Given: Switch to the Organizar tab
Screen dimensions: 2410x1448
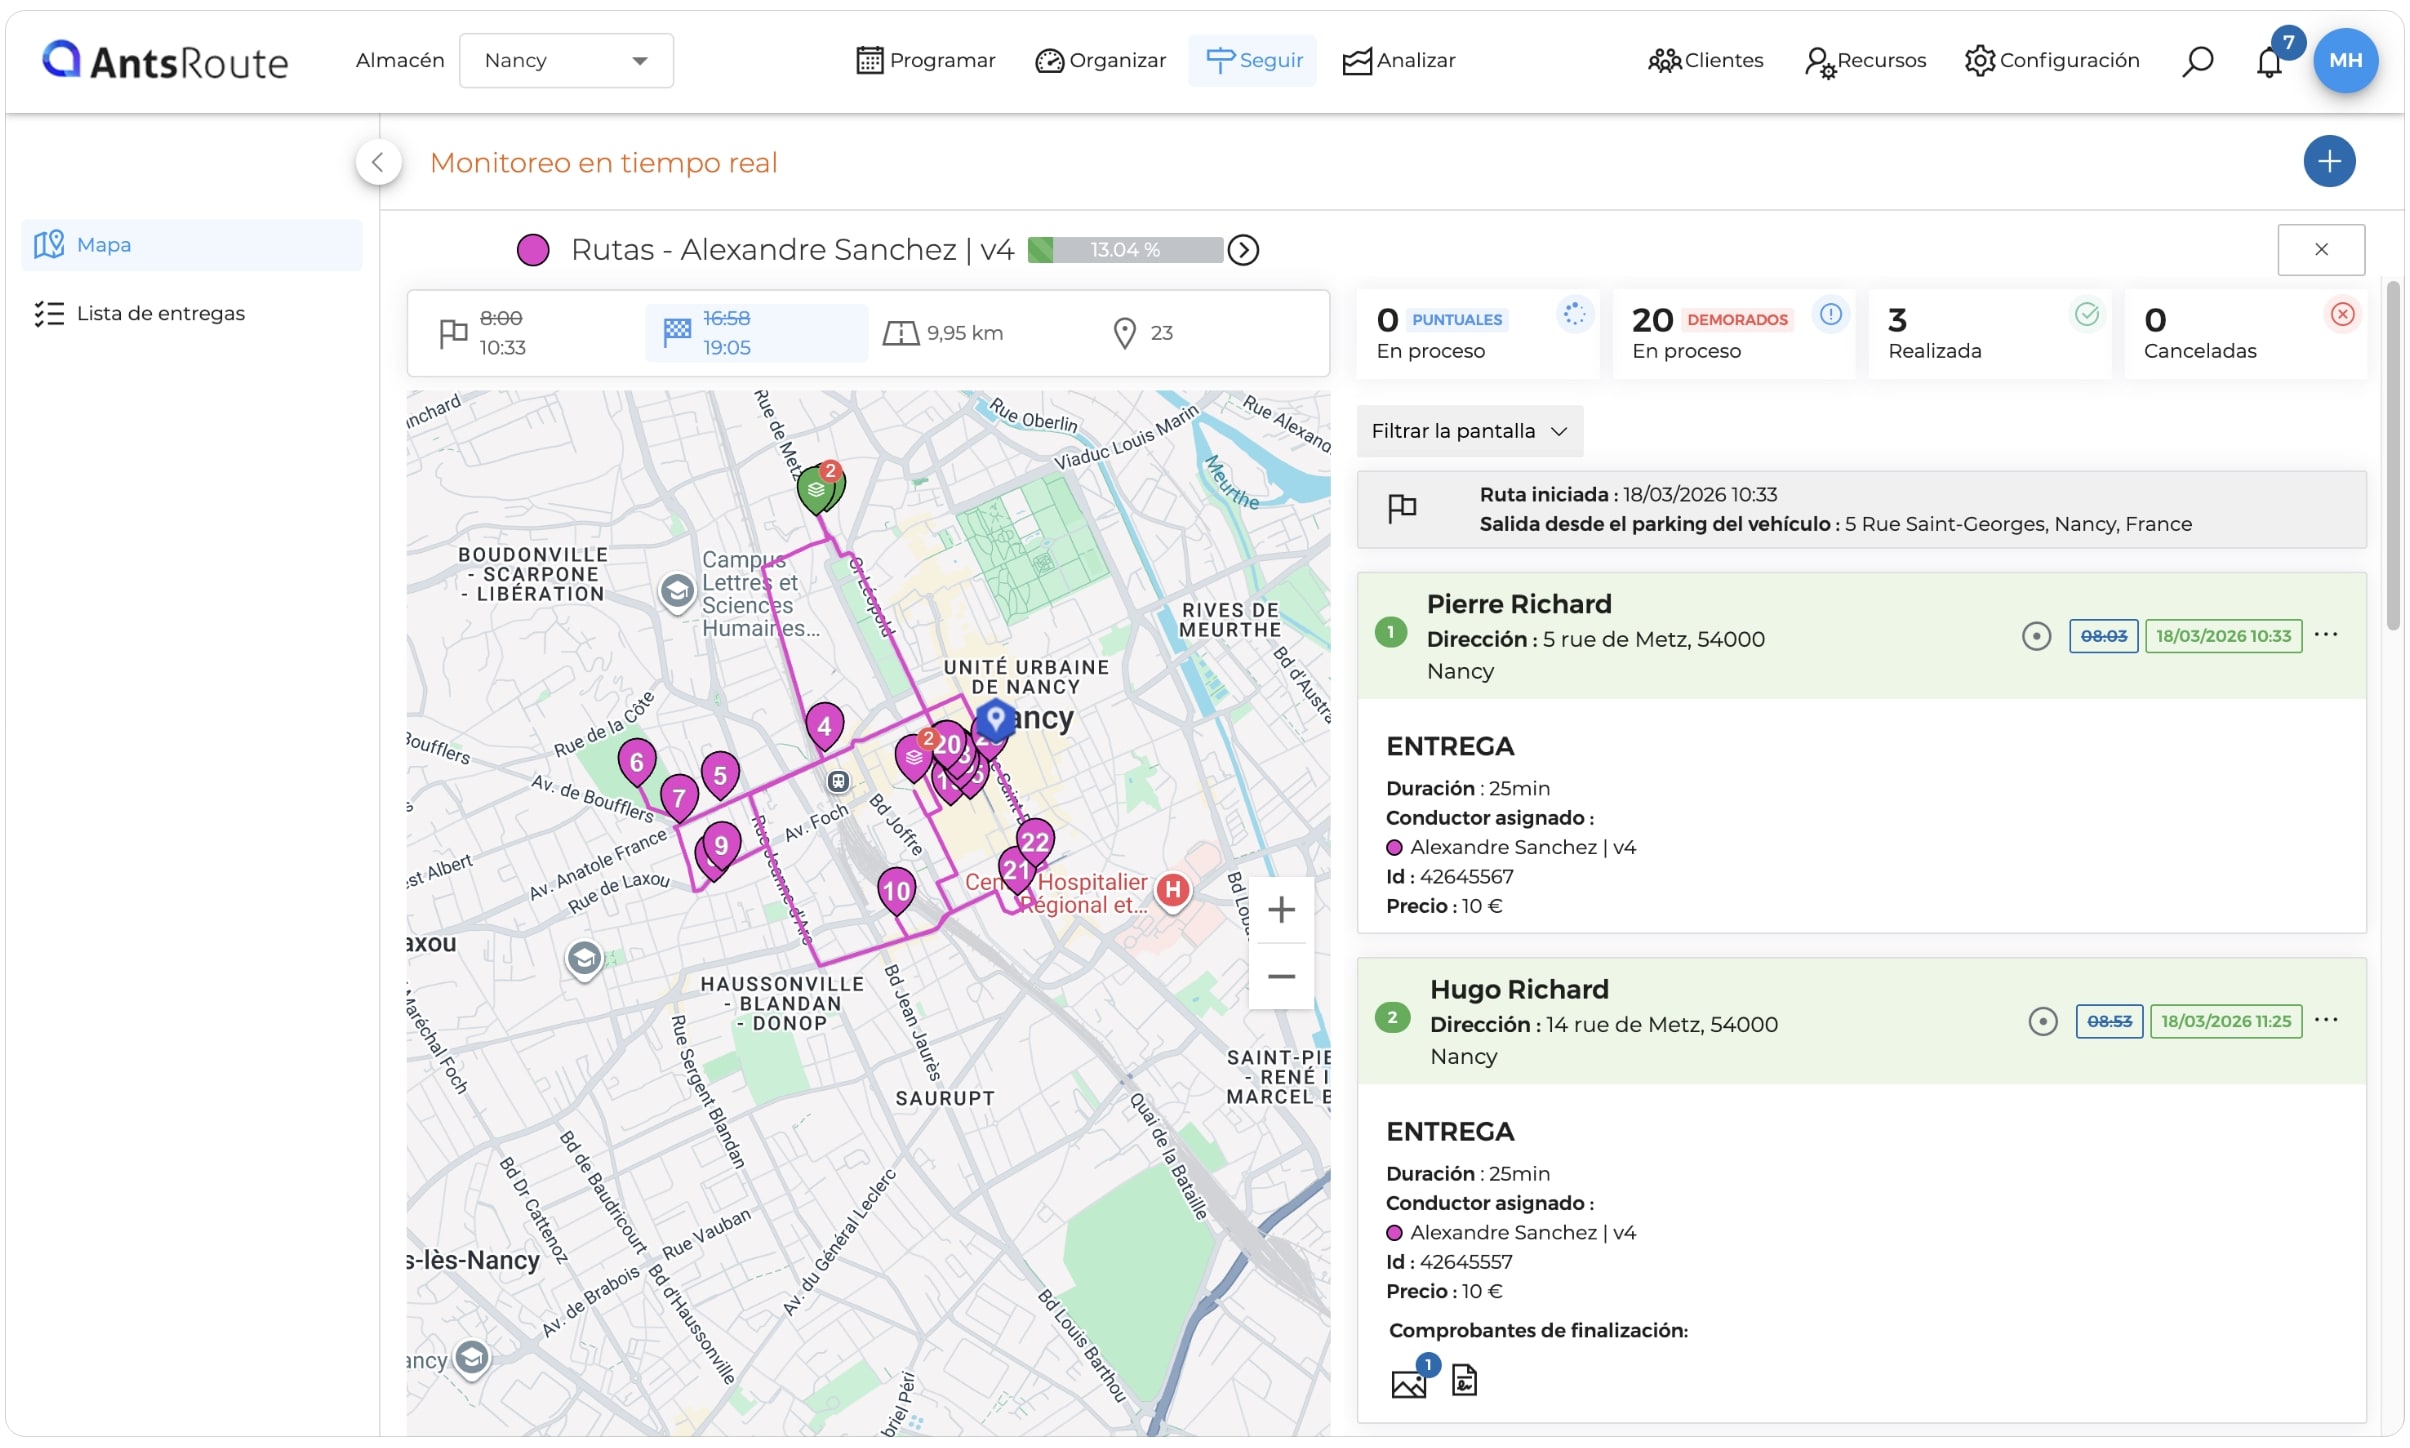Looking at the screenshot, I should click(1100, 61).
